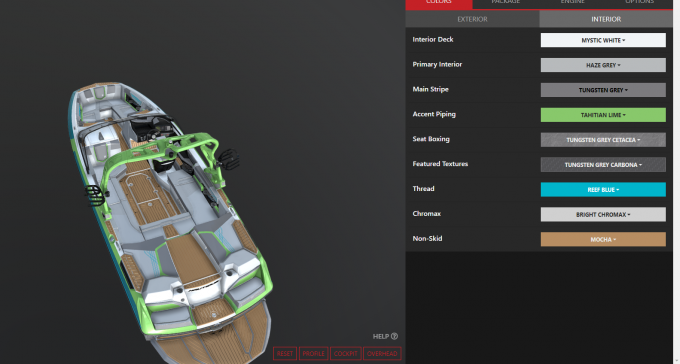The width and height of the screenshot is (680, 364).
Task: Open the Options tab
Action: point(639,3)
